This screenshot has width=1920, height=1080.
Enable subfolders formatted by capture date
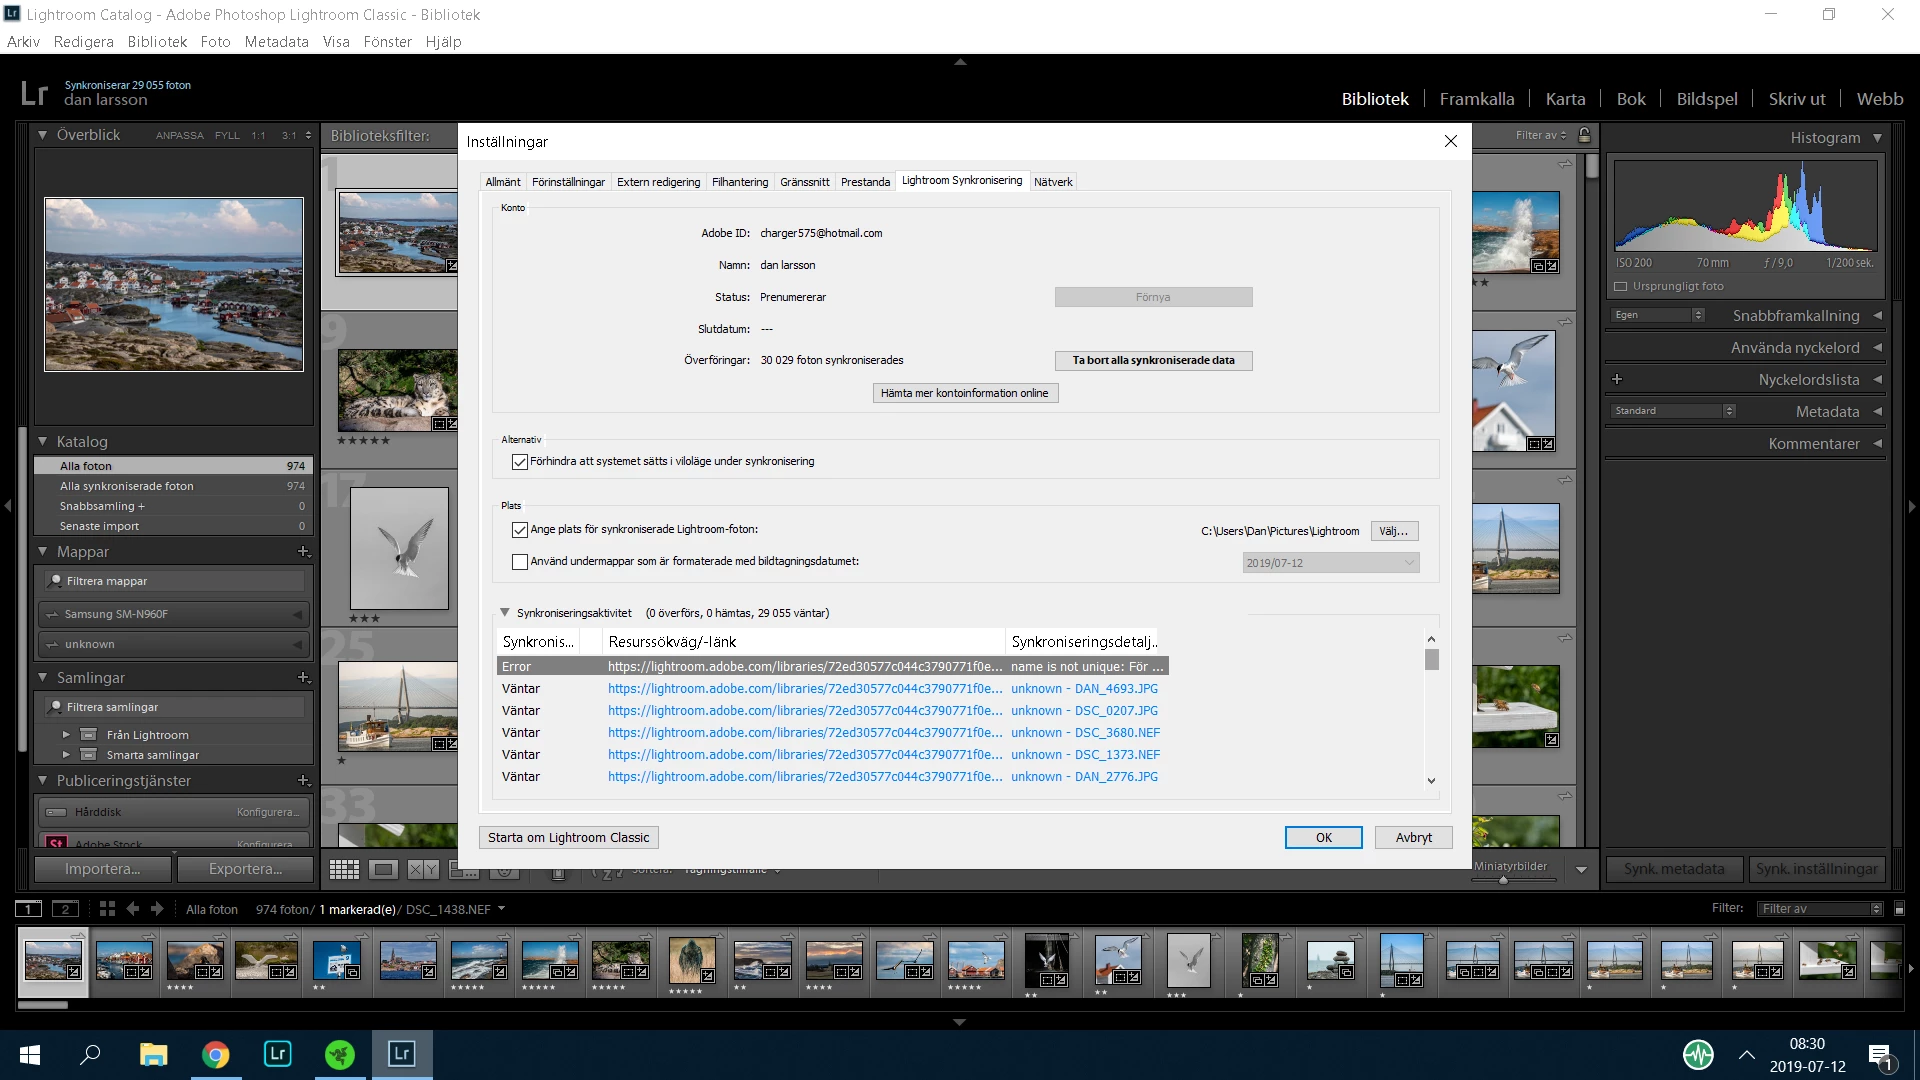point(520,562)
